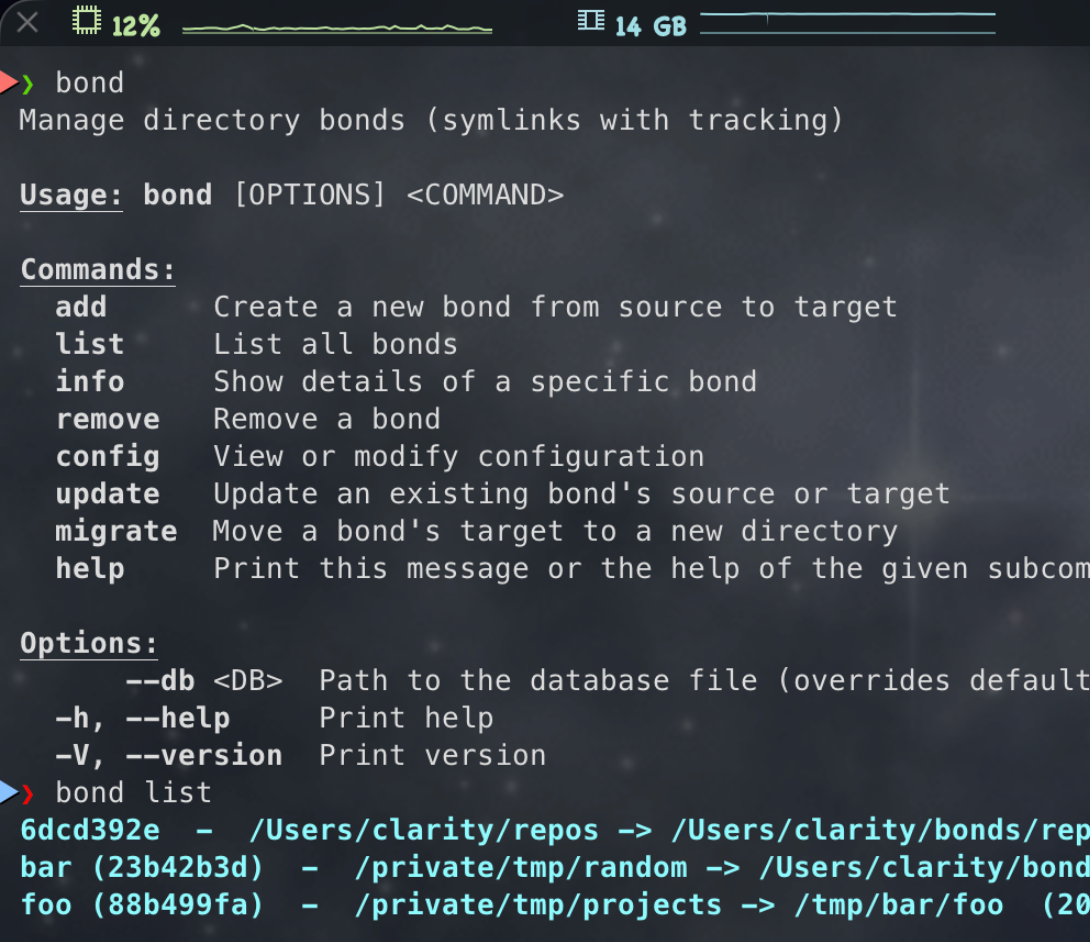The height and width of the screenshot is (942, 1090).
Task: Click 'Remove a bond' description
Action: click(327, 419)
